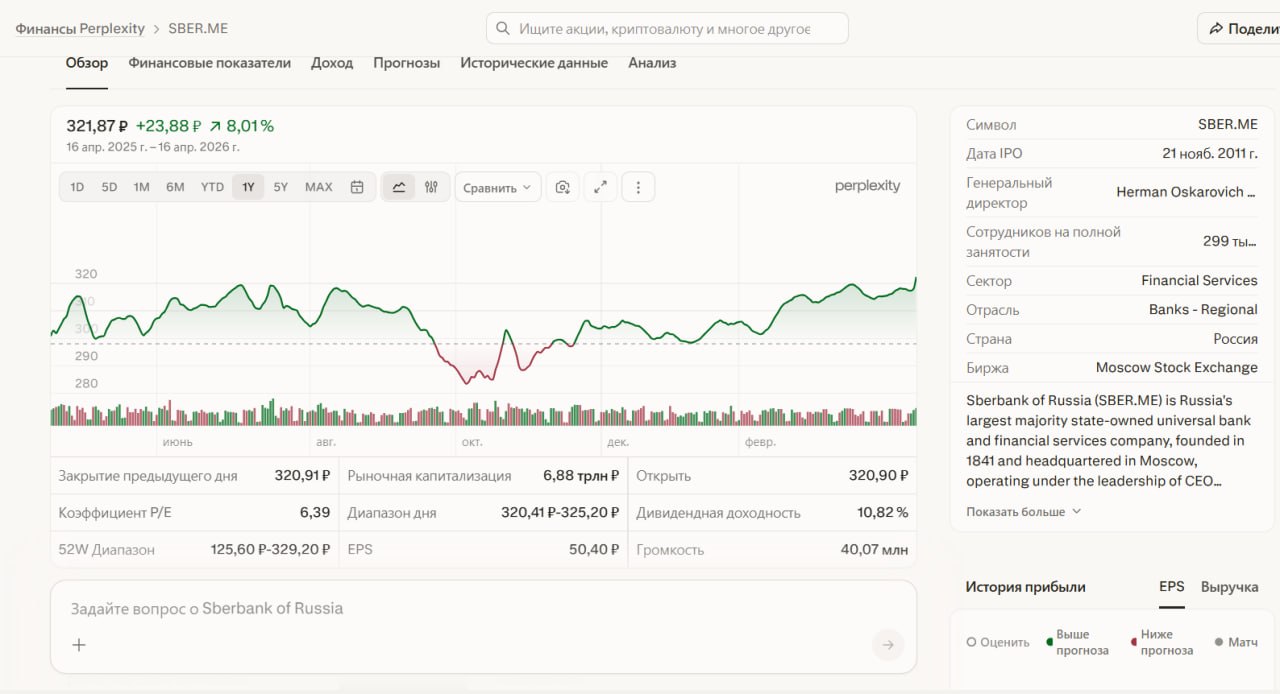
Task: Click the EPS value 50,40 ₽
Action: 594,550
